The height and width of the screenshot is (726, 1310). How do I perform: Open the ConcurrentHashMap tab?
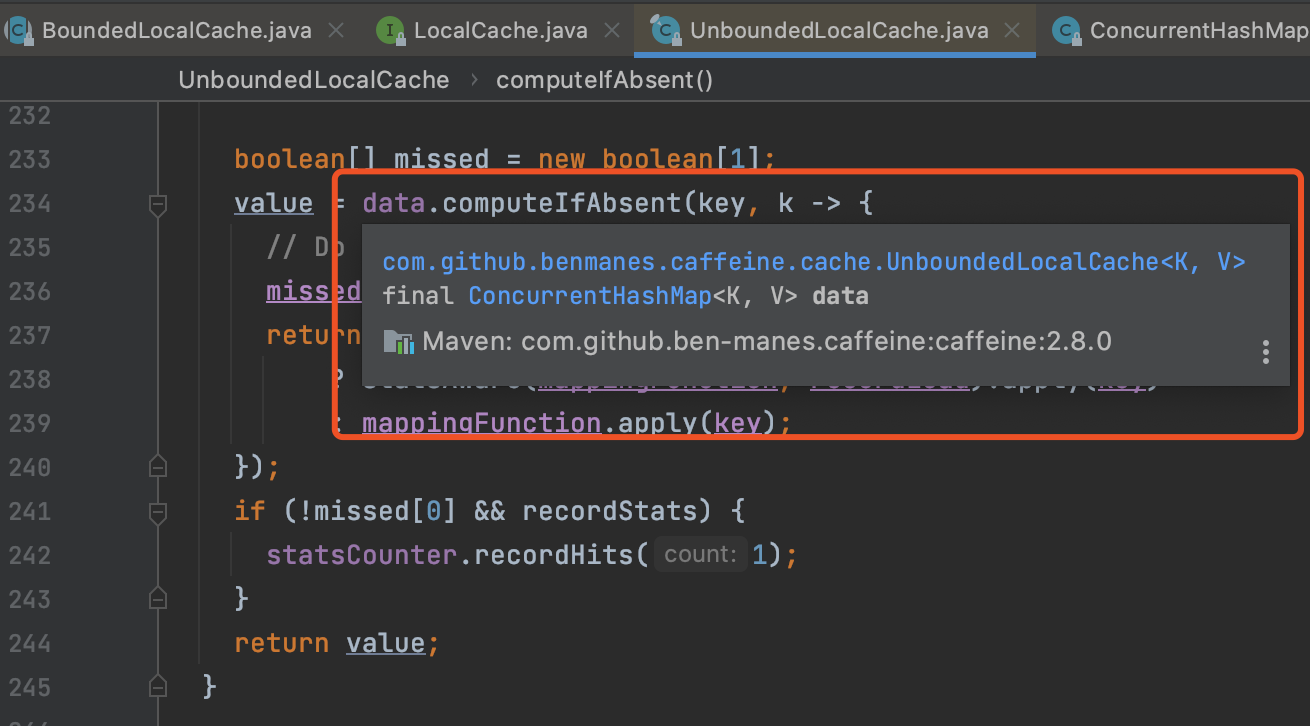coord(1199,31)
